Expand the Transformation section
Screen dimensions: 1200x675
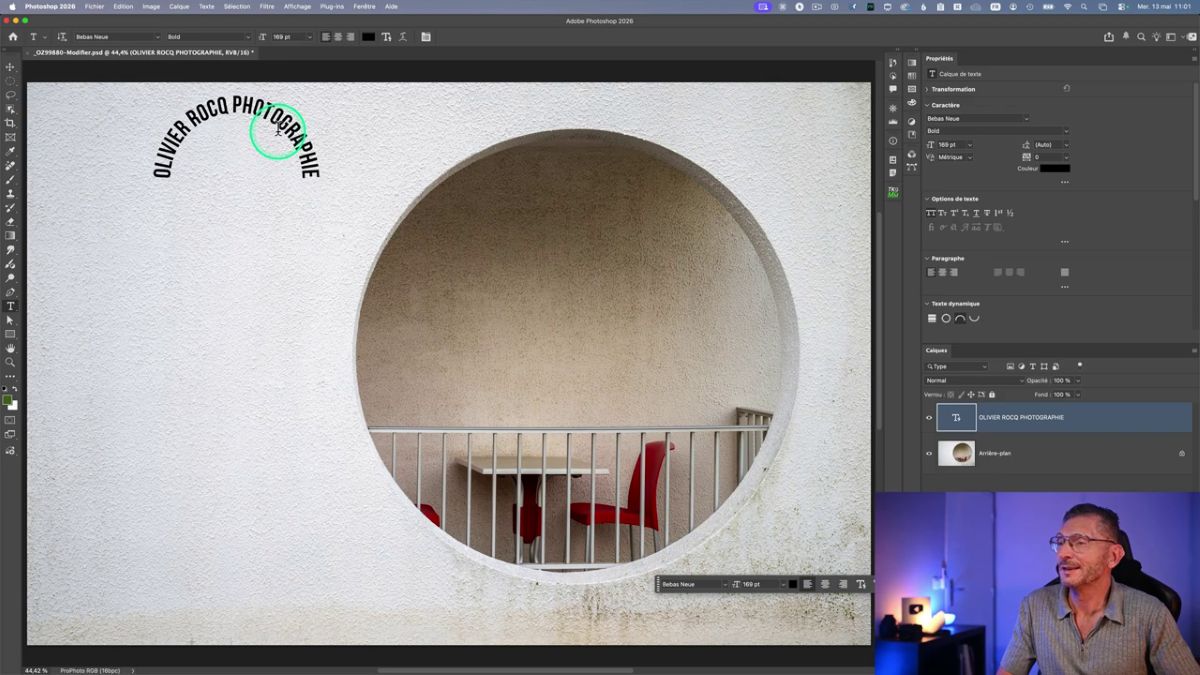927,89
